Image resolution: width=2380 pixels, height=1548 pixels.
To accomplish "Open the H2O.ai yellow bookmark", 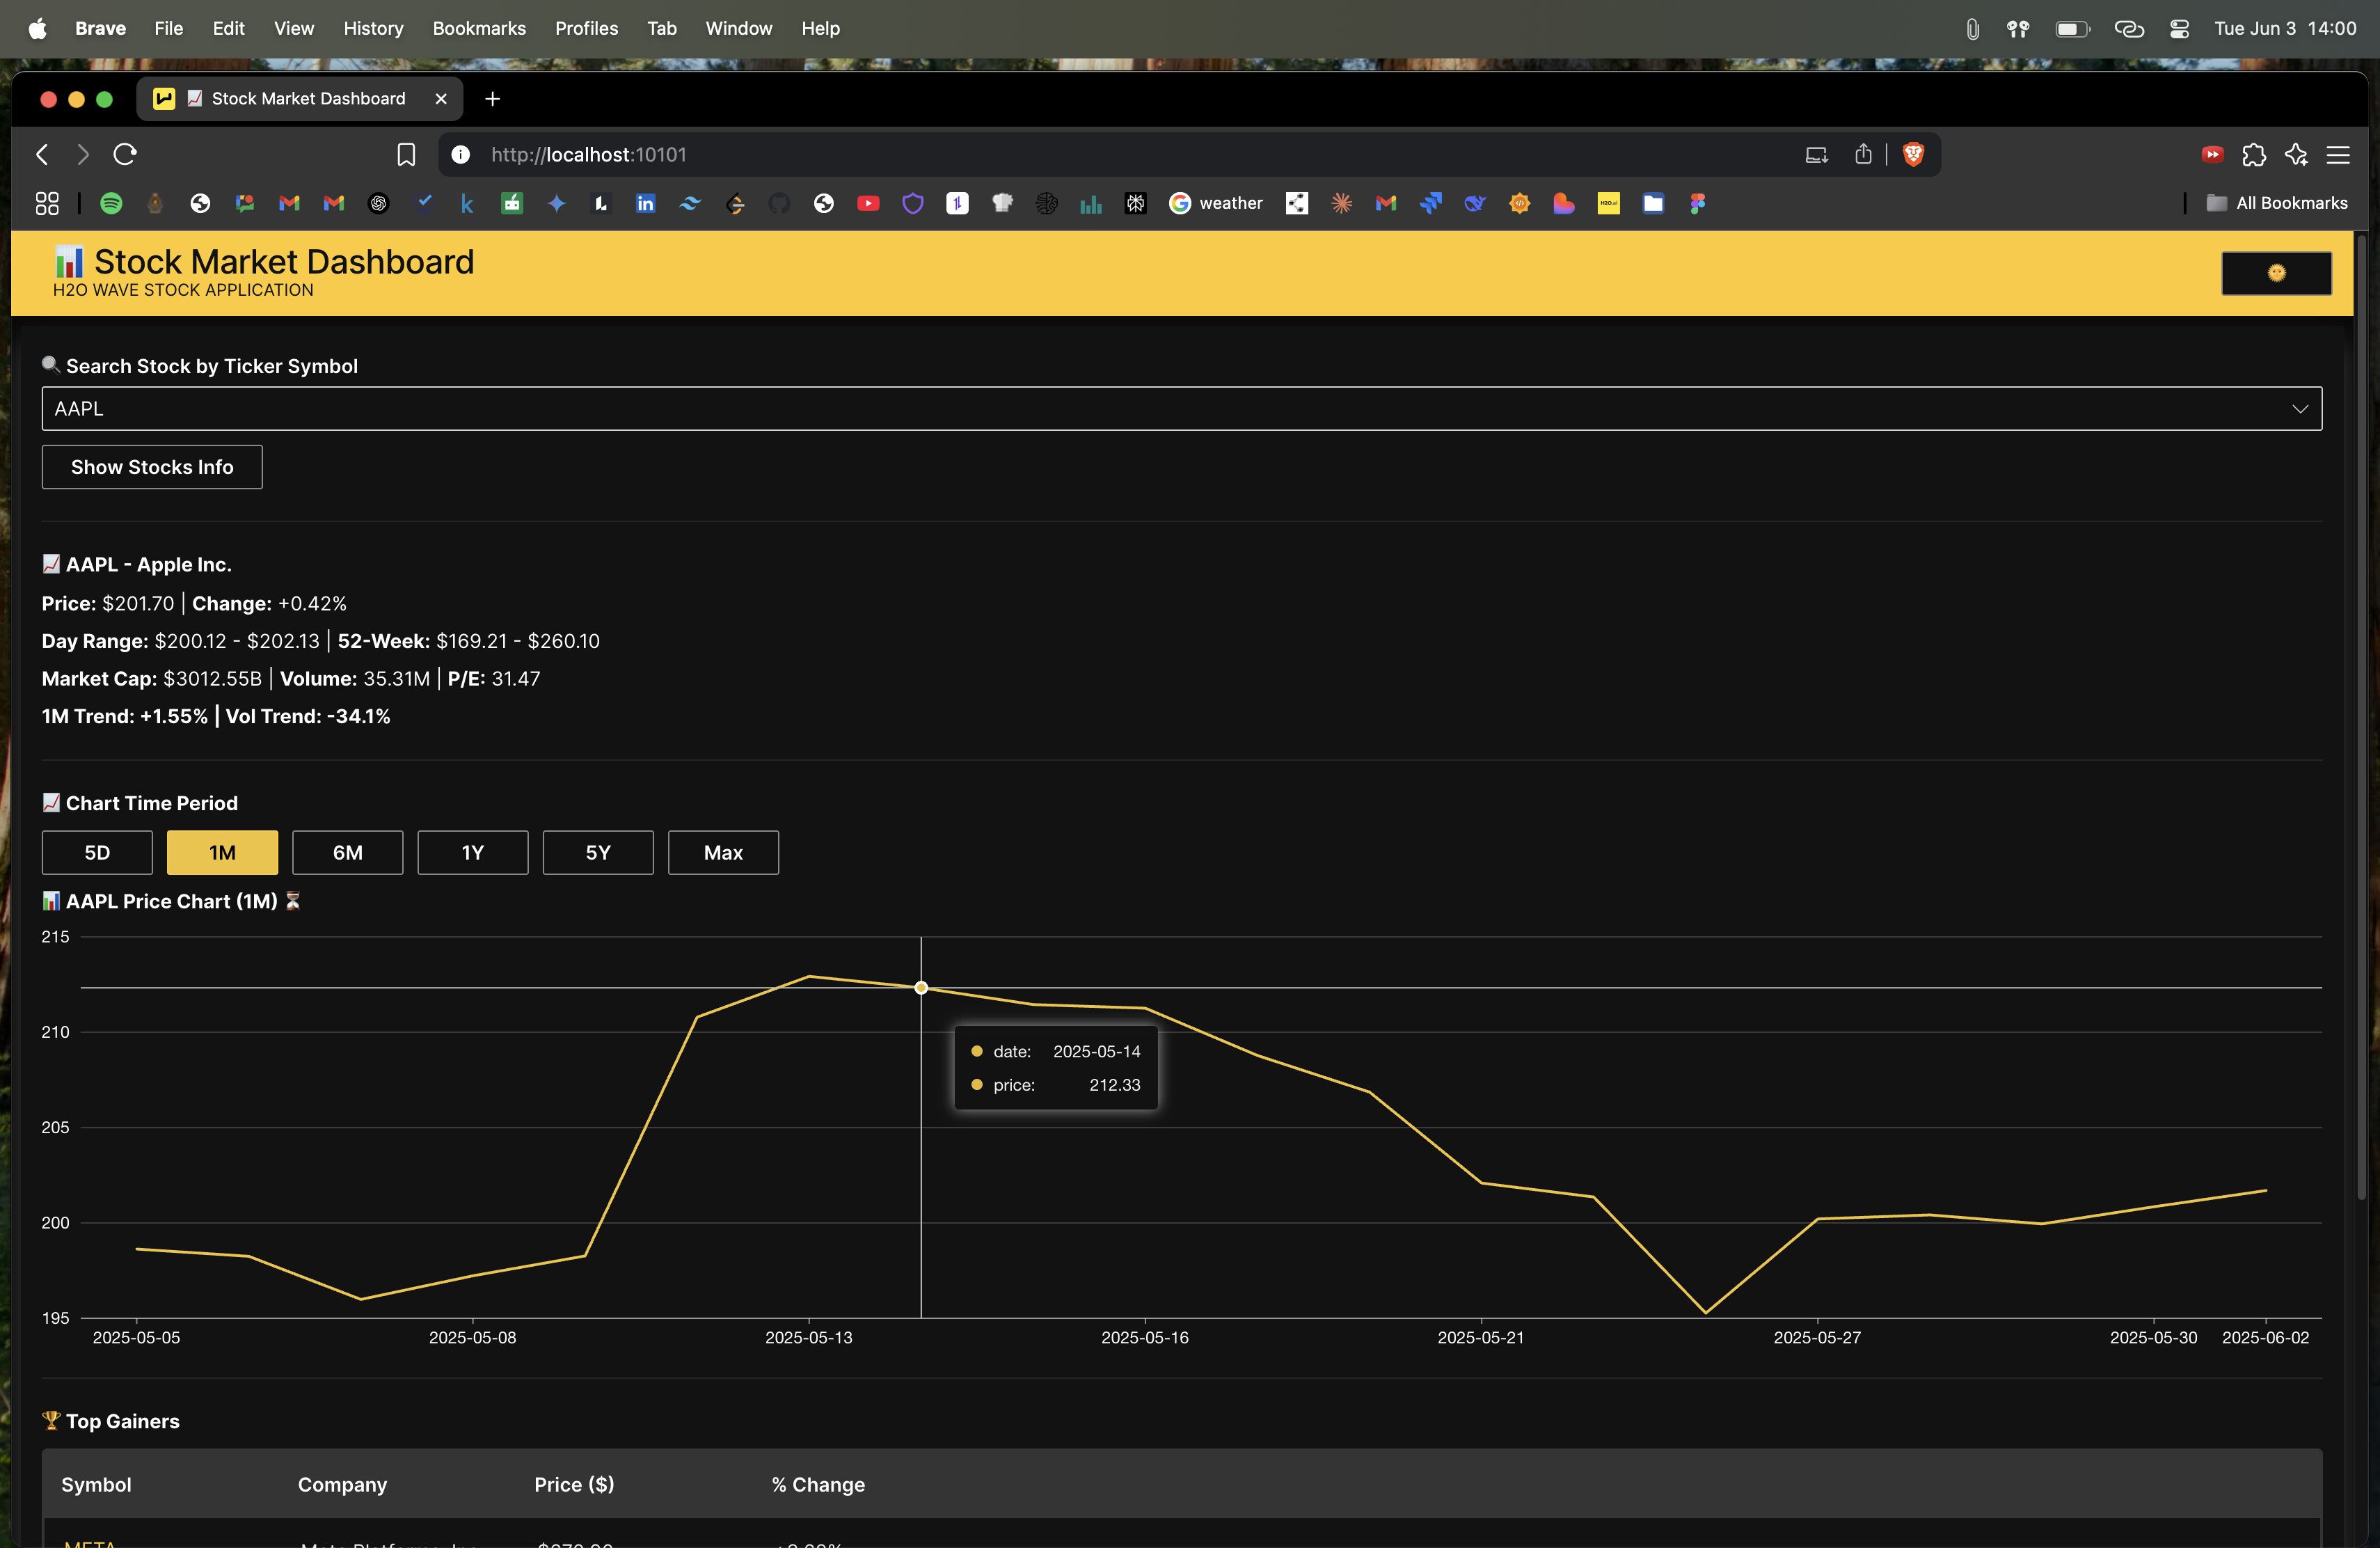I will [x=1608, y=203].
